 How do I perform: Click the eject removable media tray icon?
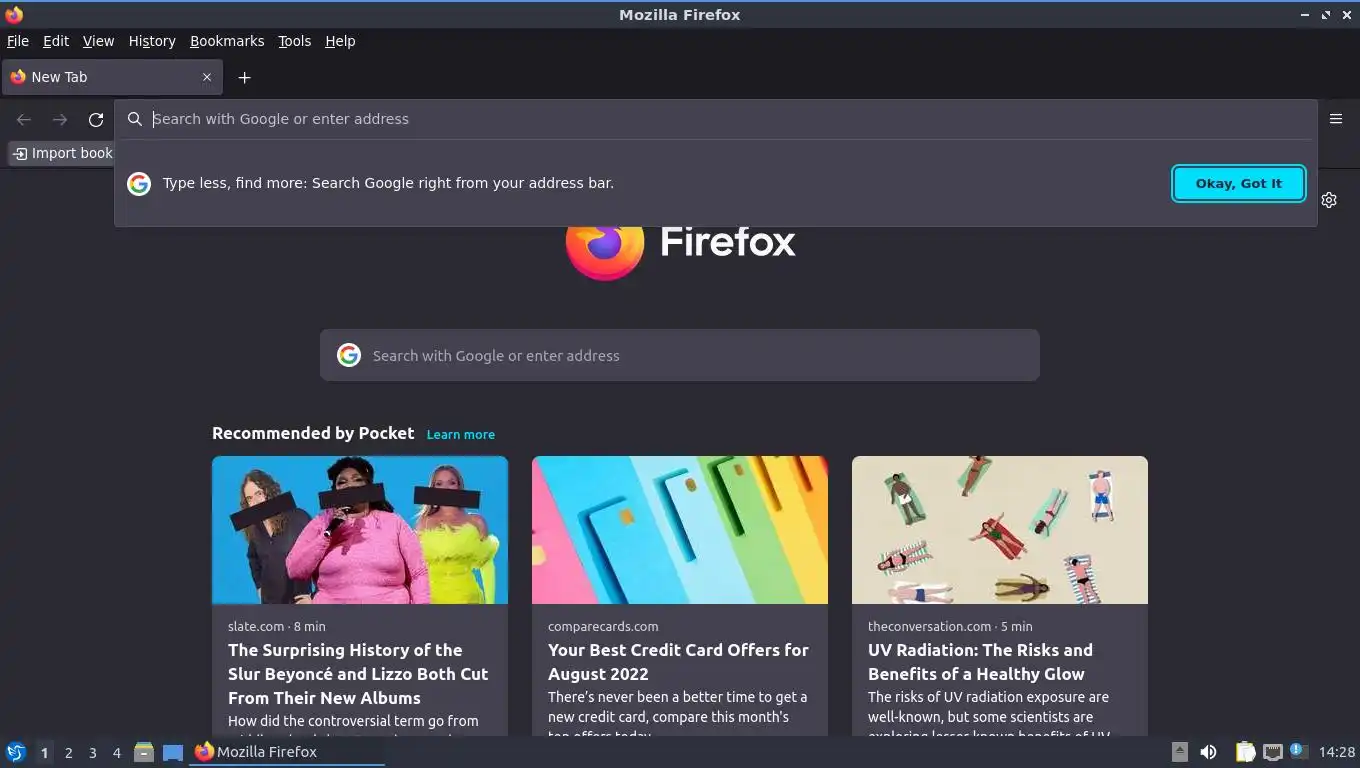[x=1180, y=752]
